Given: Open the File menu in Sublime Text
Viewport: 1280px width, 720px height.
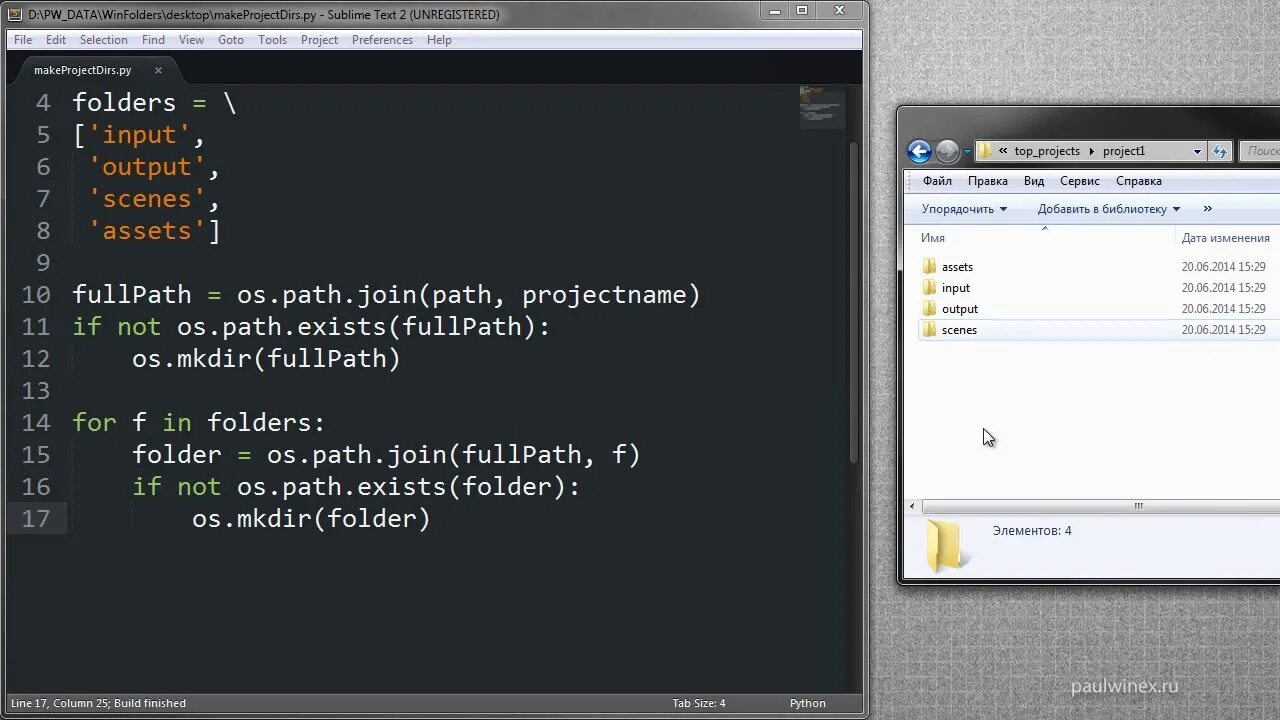Looking at the screenshot, I should point(23,40).
